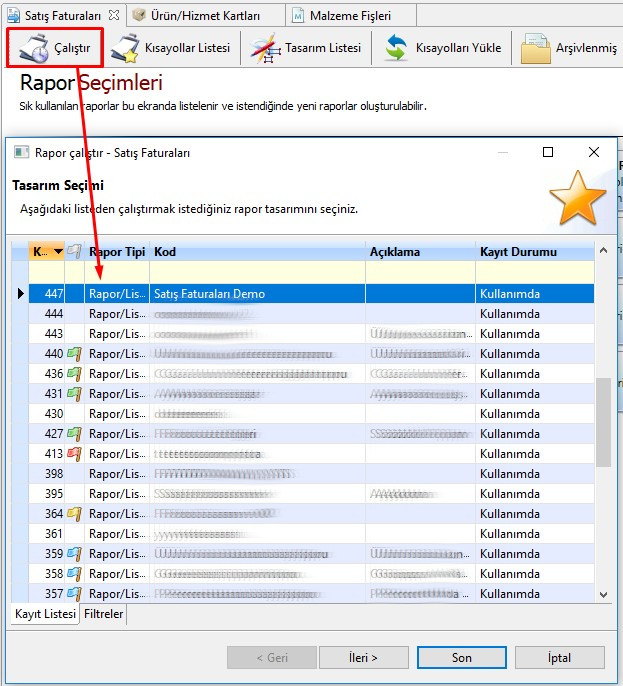Cancel the dialog with İptal

560,658
